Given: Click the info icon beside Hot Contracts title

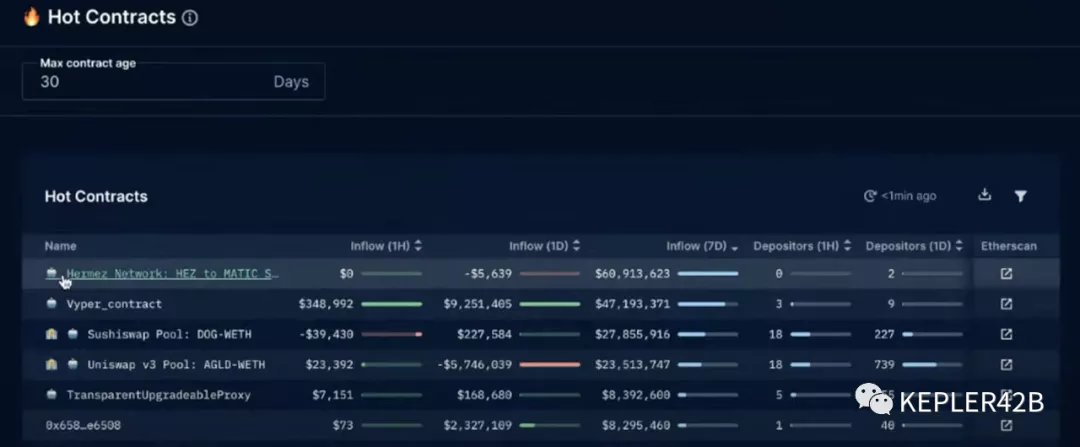Looking at the screenshot, I should click(191, 18).
